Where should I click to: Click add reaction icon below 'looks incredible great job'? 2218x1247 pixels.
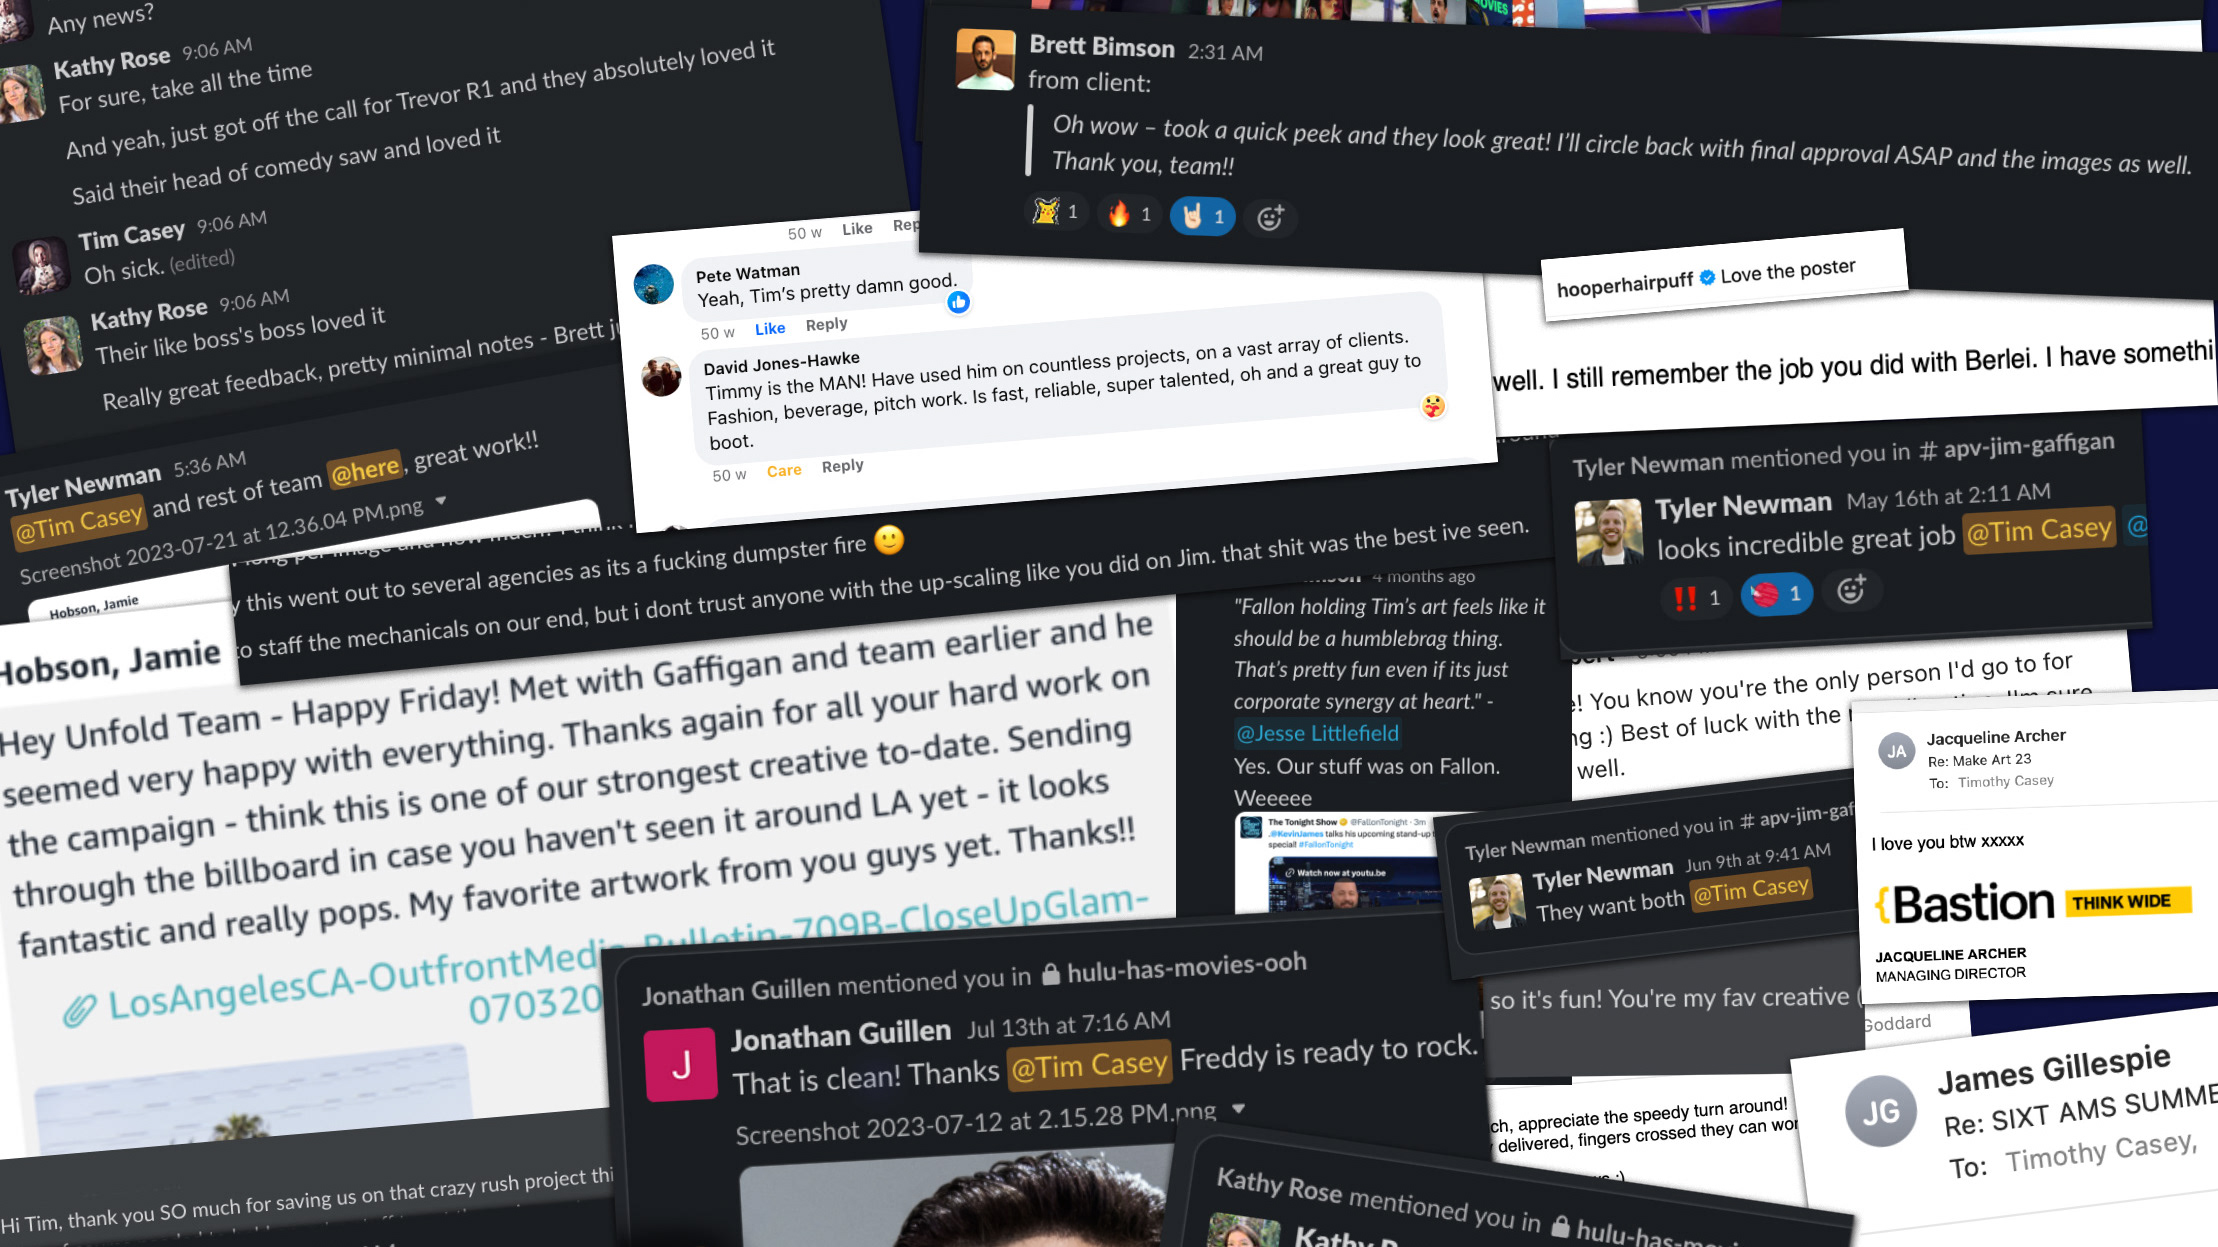(1851, 590)
